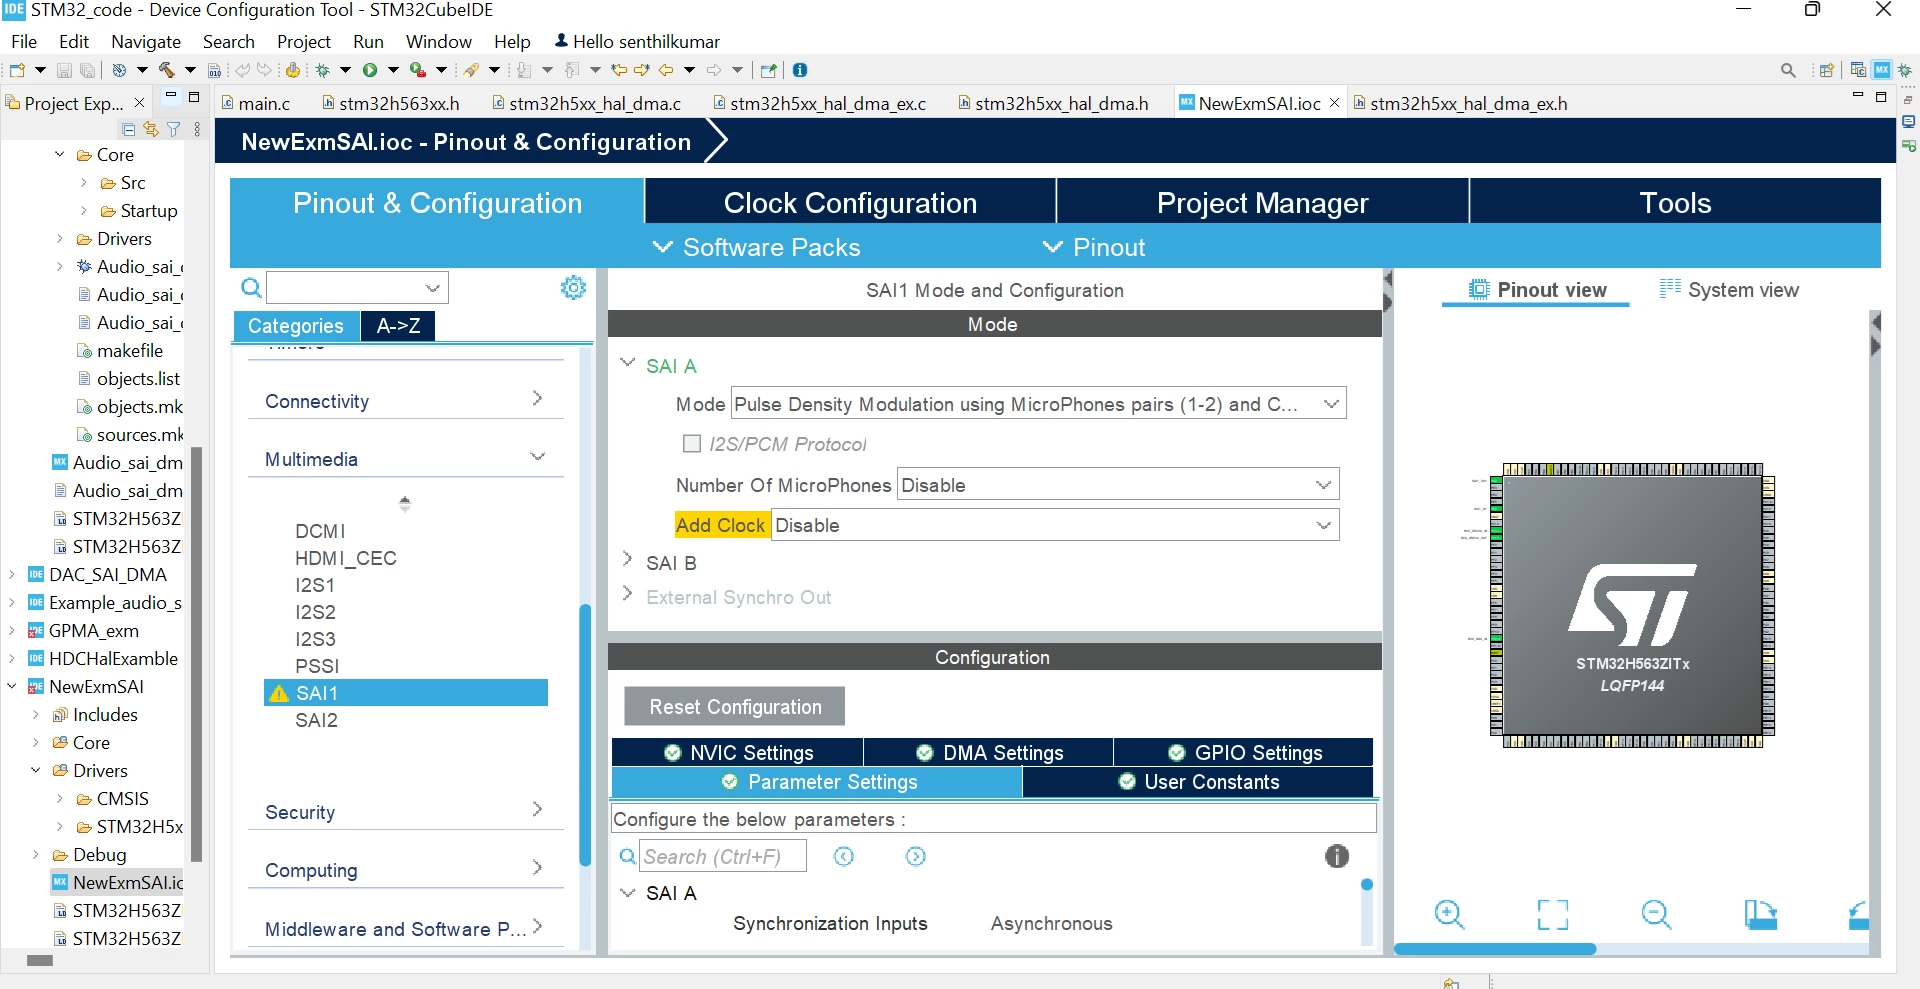
Task: Click the Reset Configuration button
Action: point(735,706)
